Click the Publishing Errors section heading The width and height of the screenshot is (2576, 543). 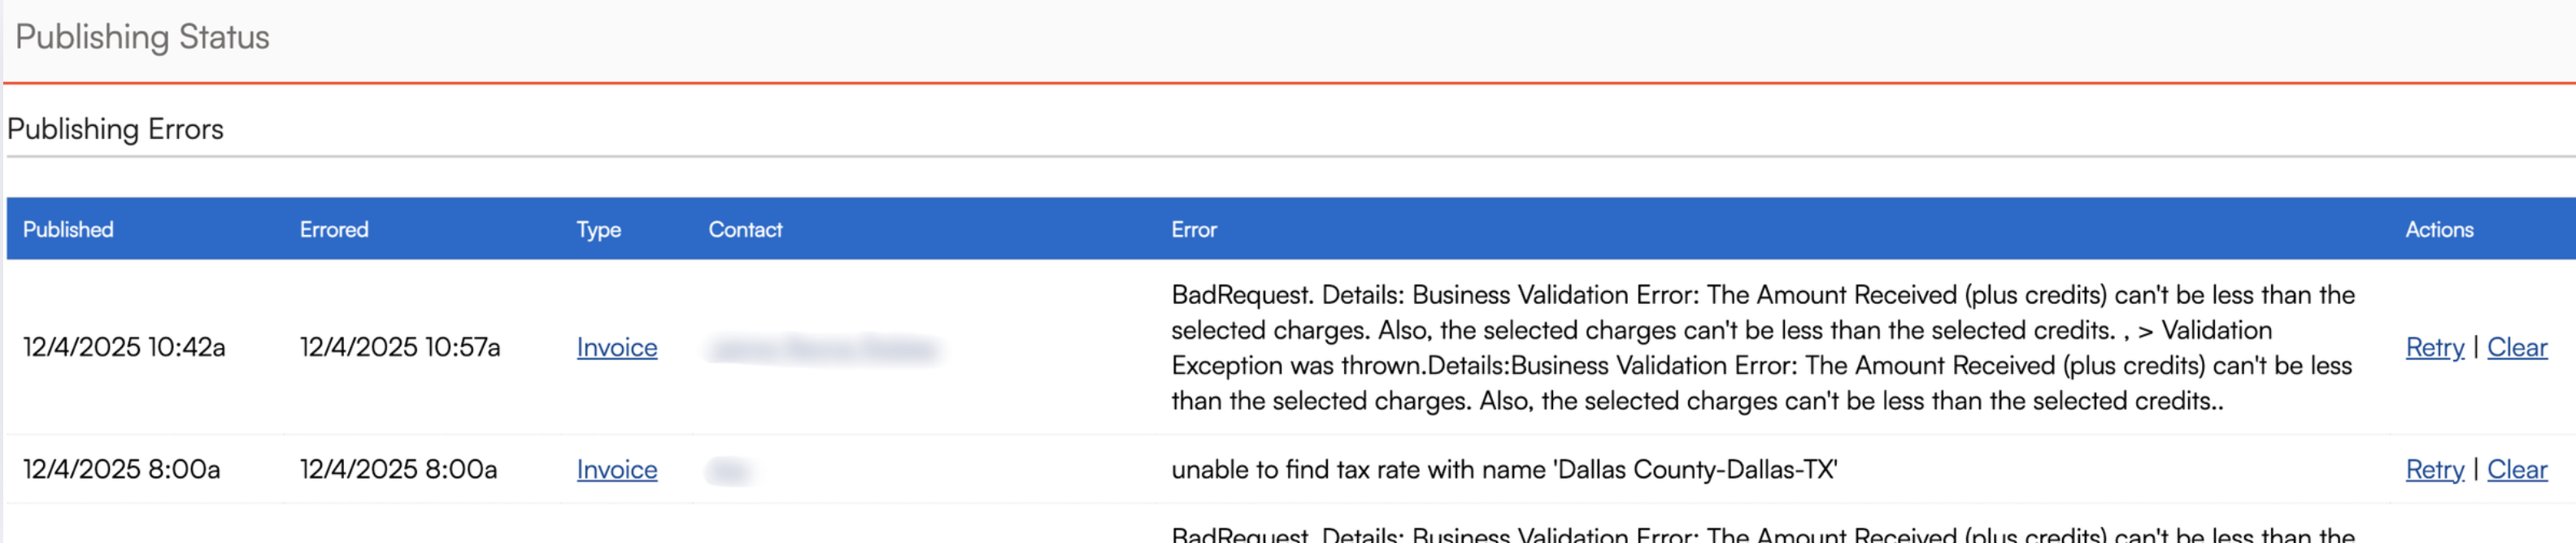(115, 129)
